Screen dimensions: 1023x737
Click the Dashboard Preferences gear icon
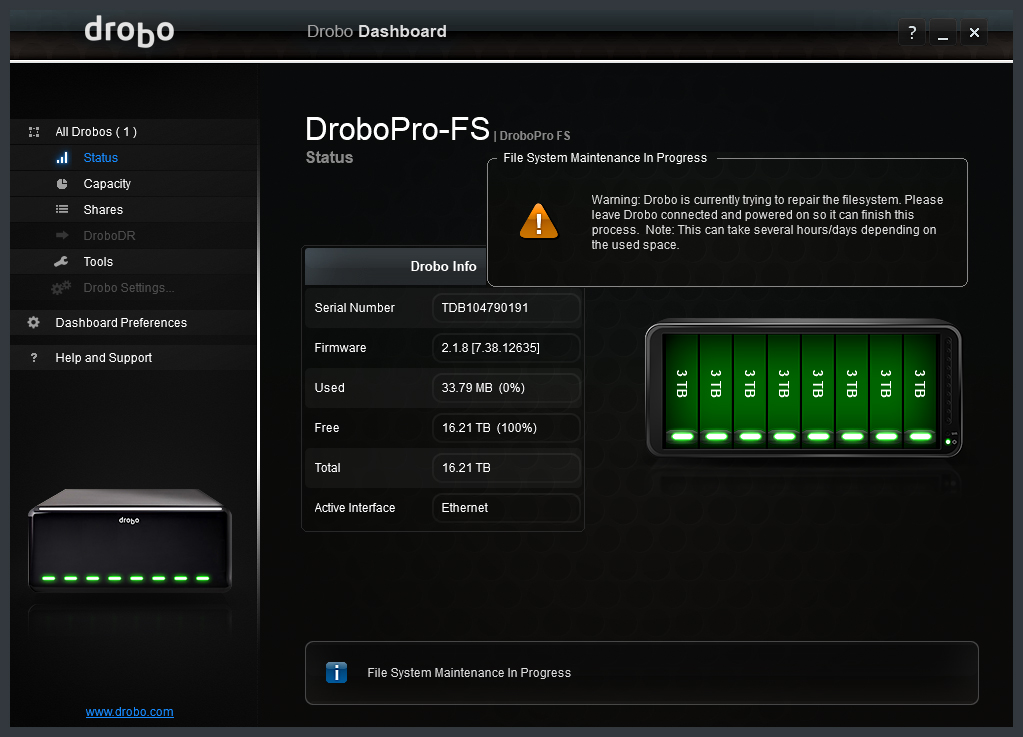click(x=33, y=322)
